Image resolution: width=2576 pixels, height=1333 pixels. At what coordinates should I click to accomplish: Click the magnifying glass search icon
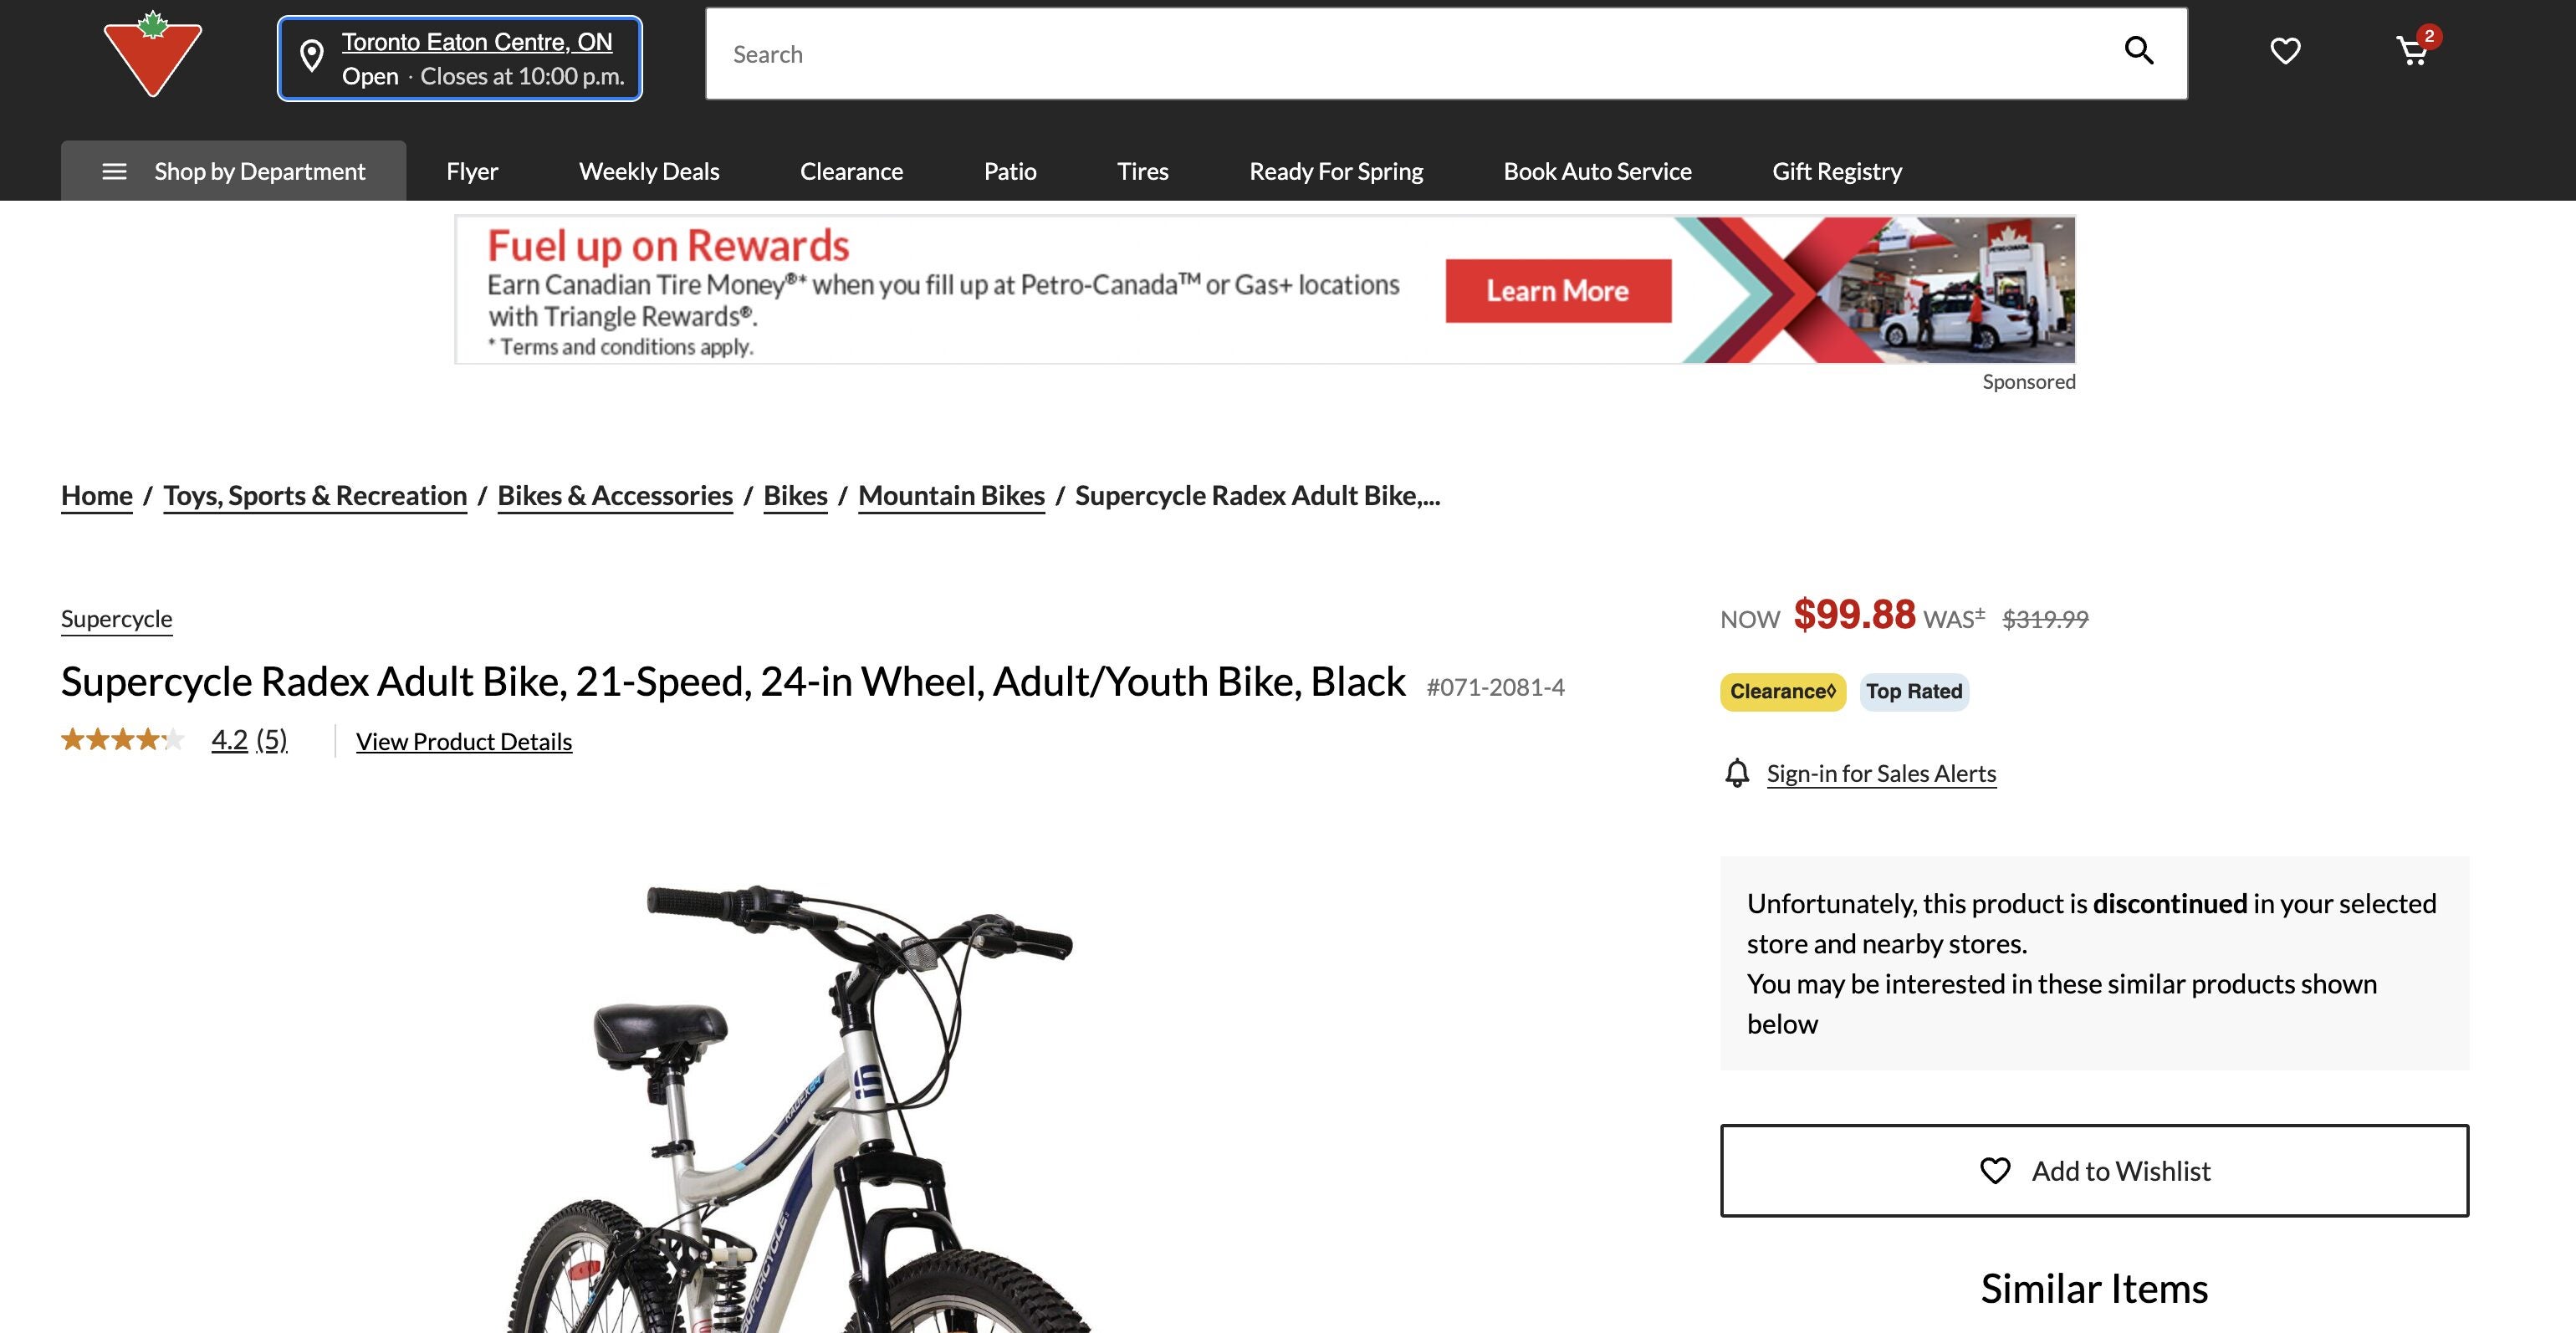click(2139, 51)
